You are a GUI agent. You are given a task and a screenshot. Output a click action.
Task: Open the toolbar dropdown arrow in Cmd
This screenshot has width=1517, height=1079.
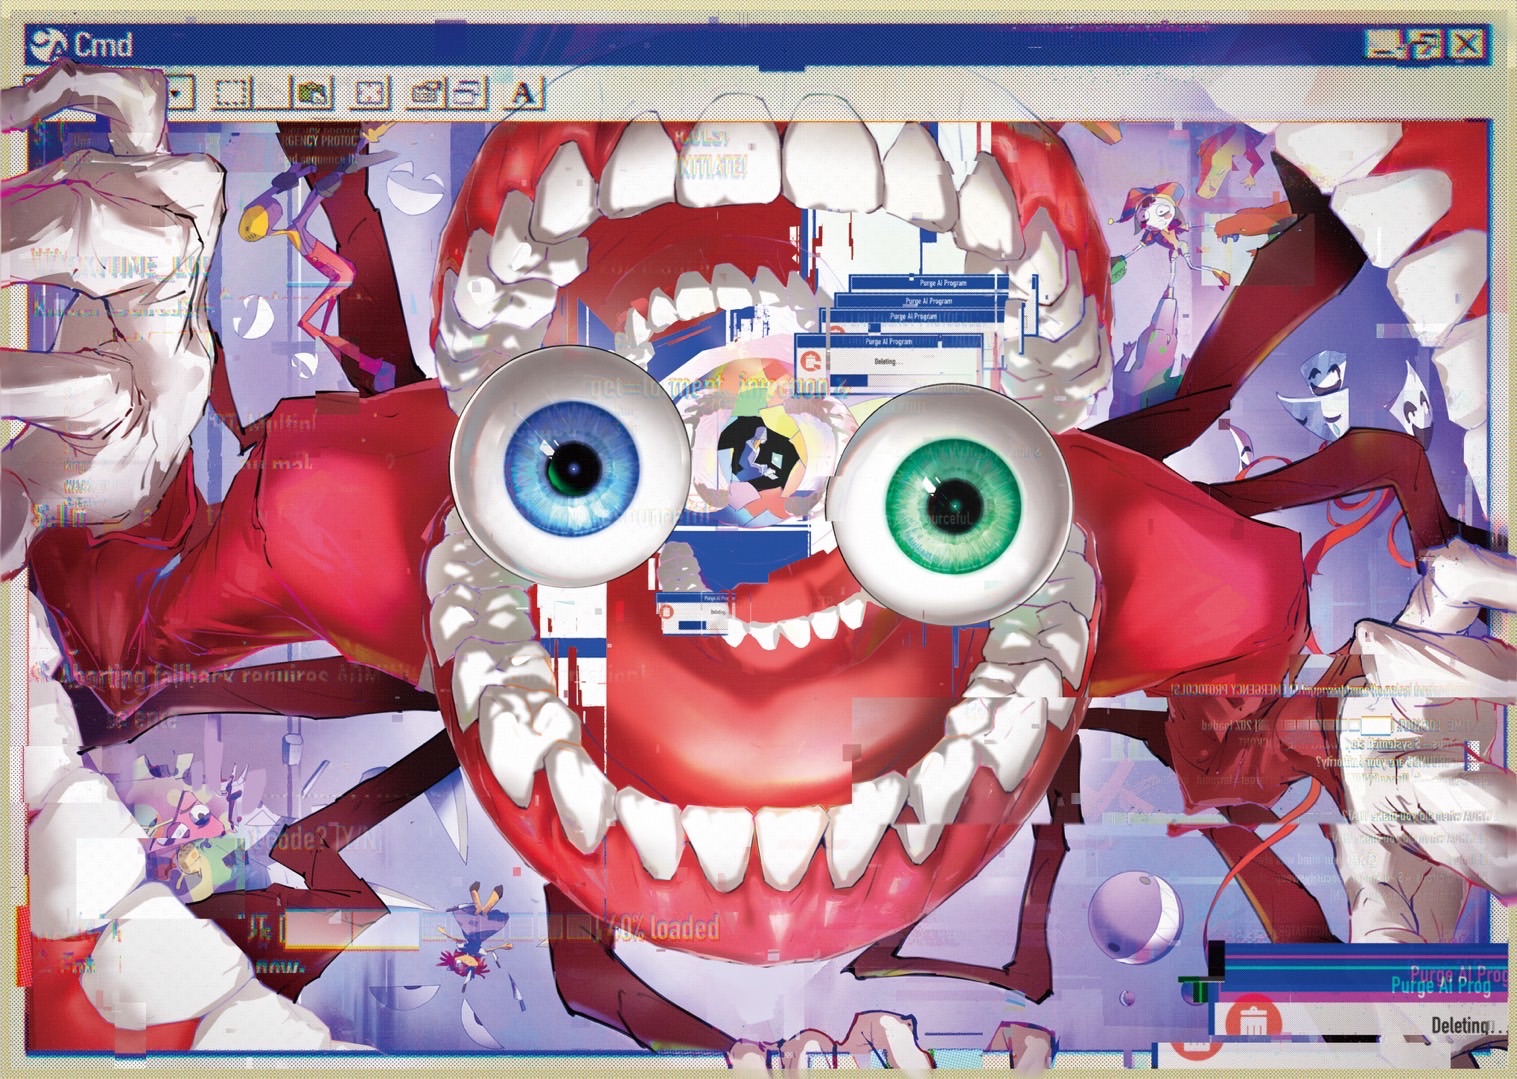click(x=178, y=95)
